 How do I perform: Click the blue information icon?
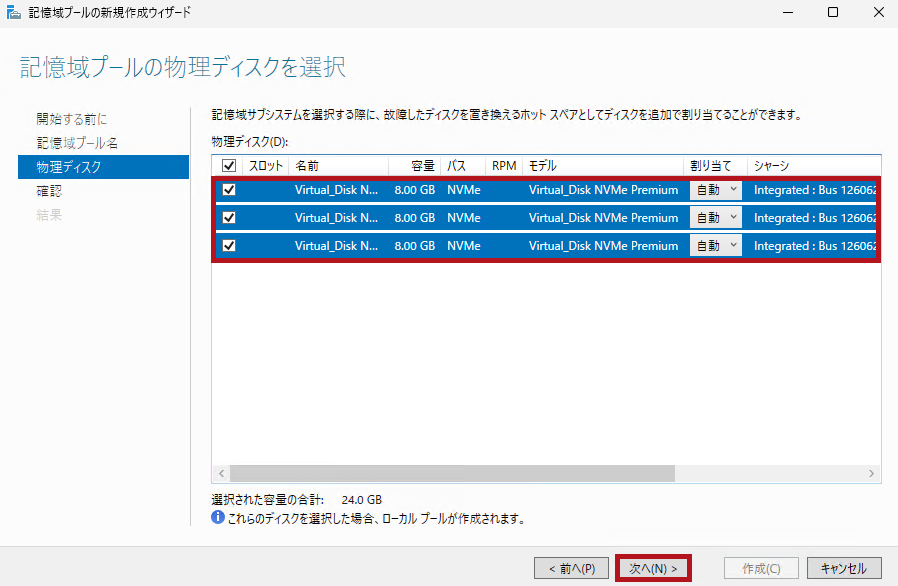[217, 519]
